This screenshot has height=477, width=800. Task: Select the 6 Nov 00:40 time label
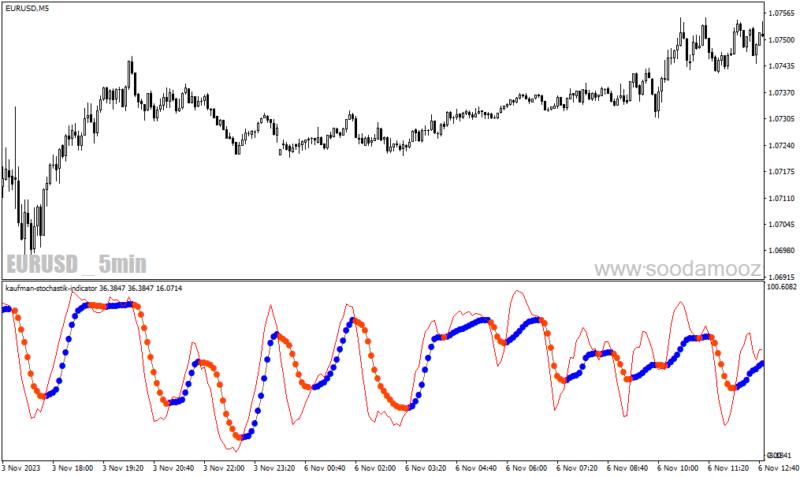click(325, 468)
